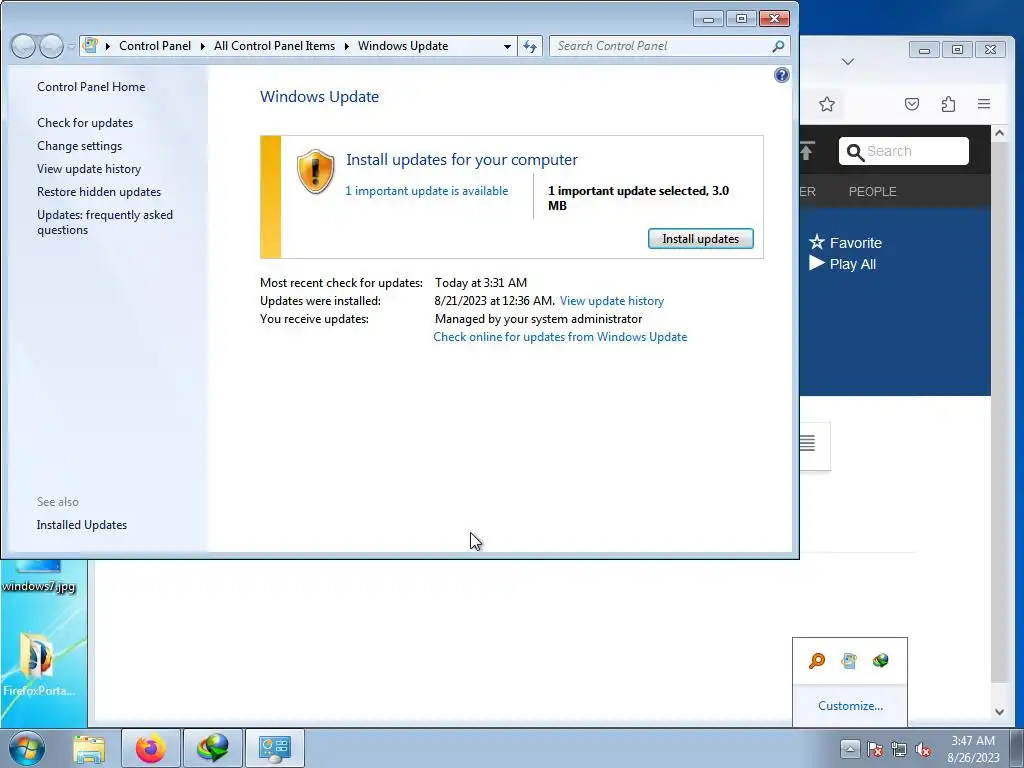Select the windows7.jpg desktop file
Viewport: 1024px width, 768px height.
pos(39,578)
